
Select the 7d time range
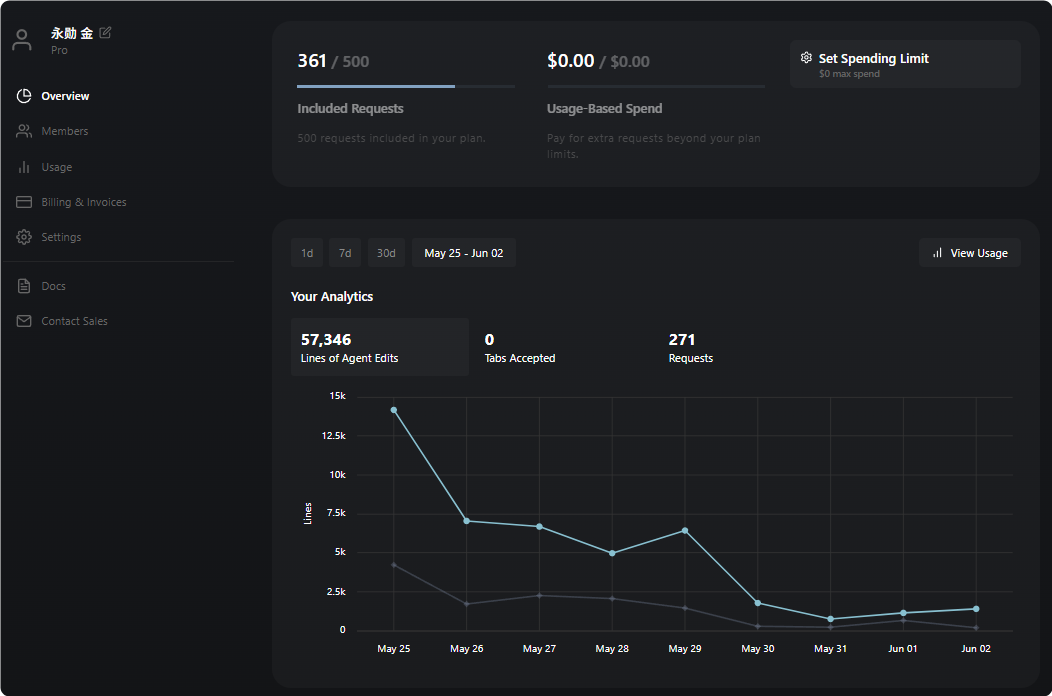[x=345, y=253]
